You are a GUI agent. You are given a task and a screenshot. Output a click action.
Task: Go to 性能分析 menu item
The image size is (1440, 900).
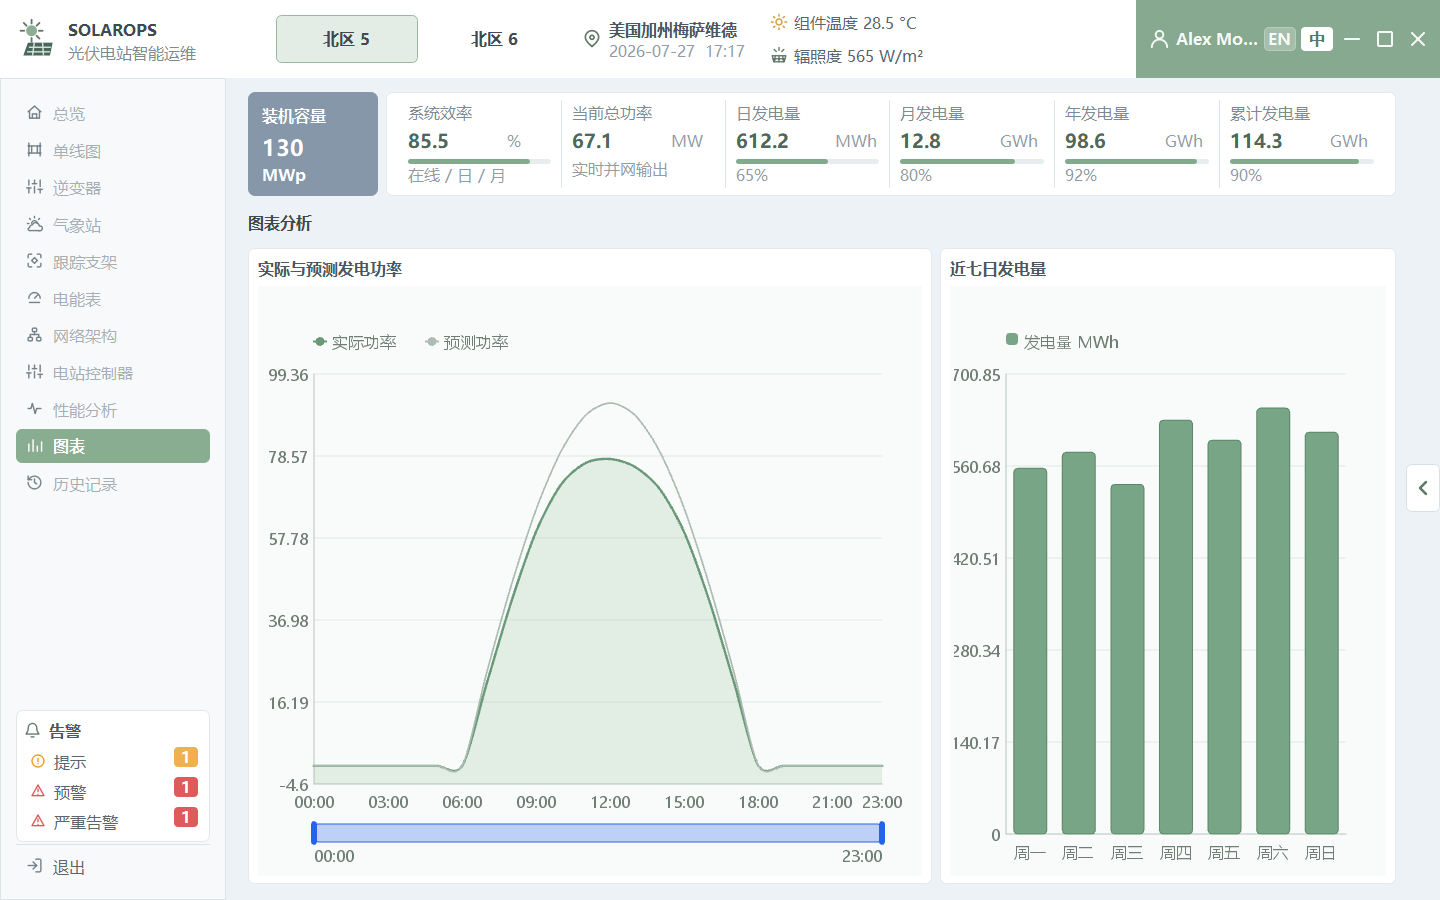113,409
